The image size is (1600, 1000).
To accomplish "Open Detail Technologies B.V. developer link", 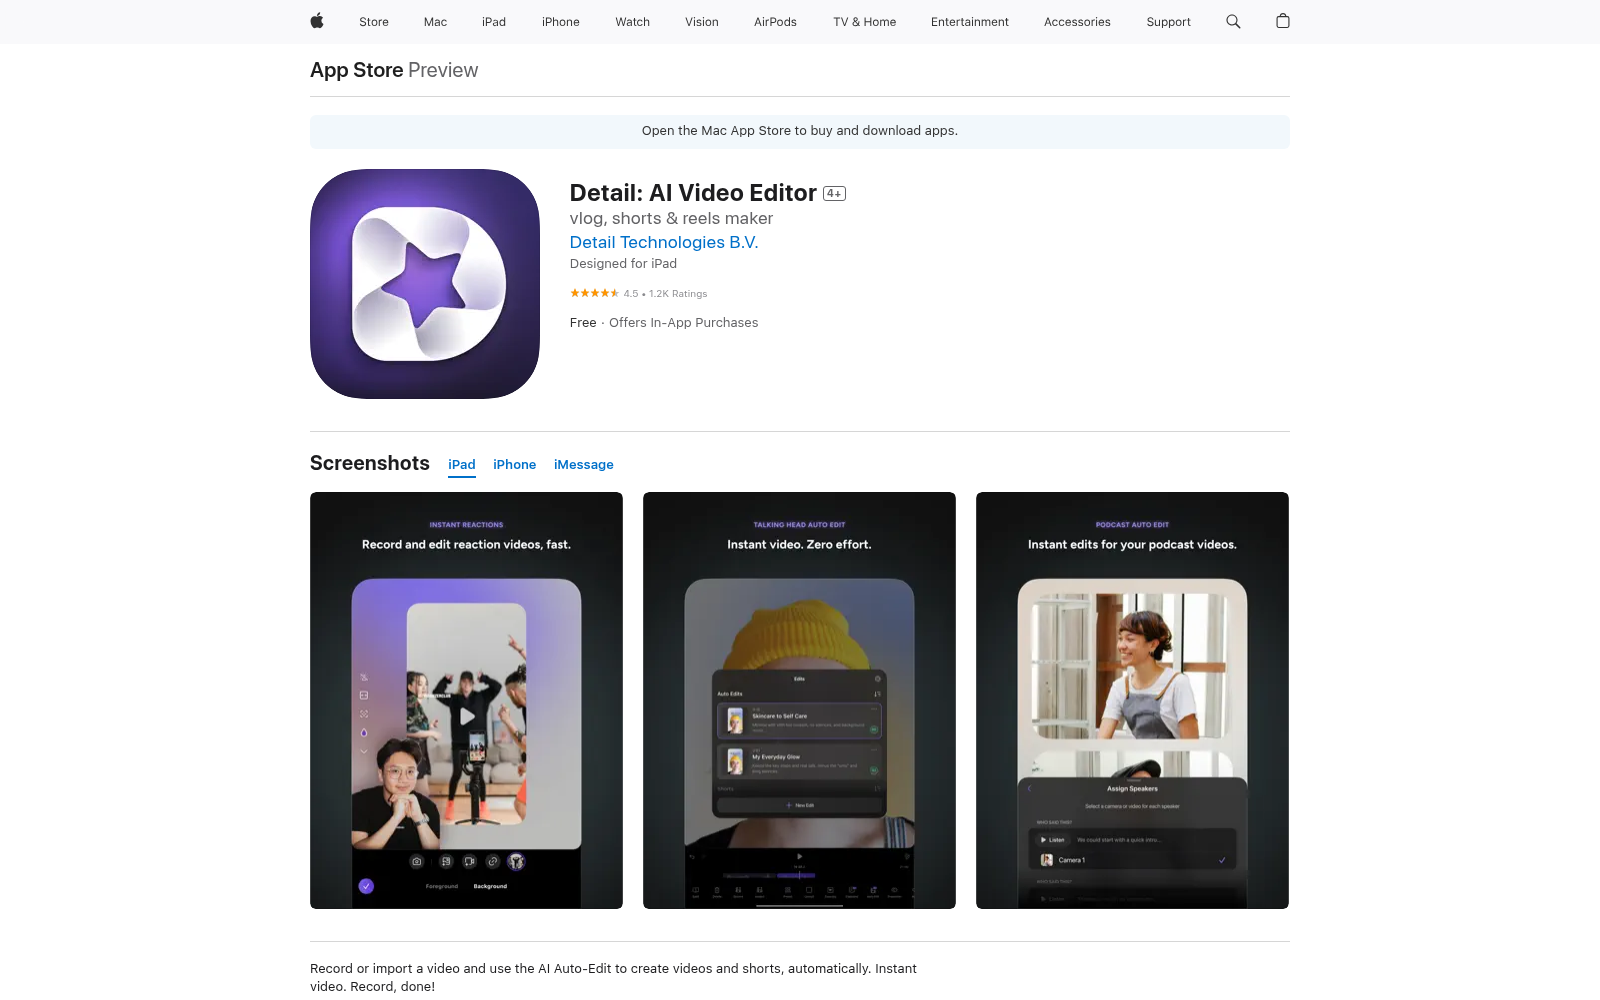I will pos(664,242).
